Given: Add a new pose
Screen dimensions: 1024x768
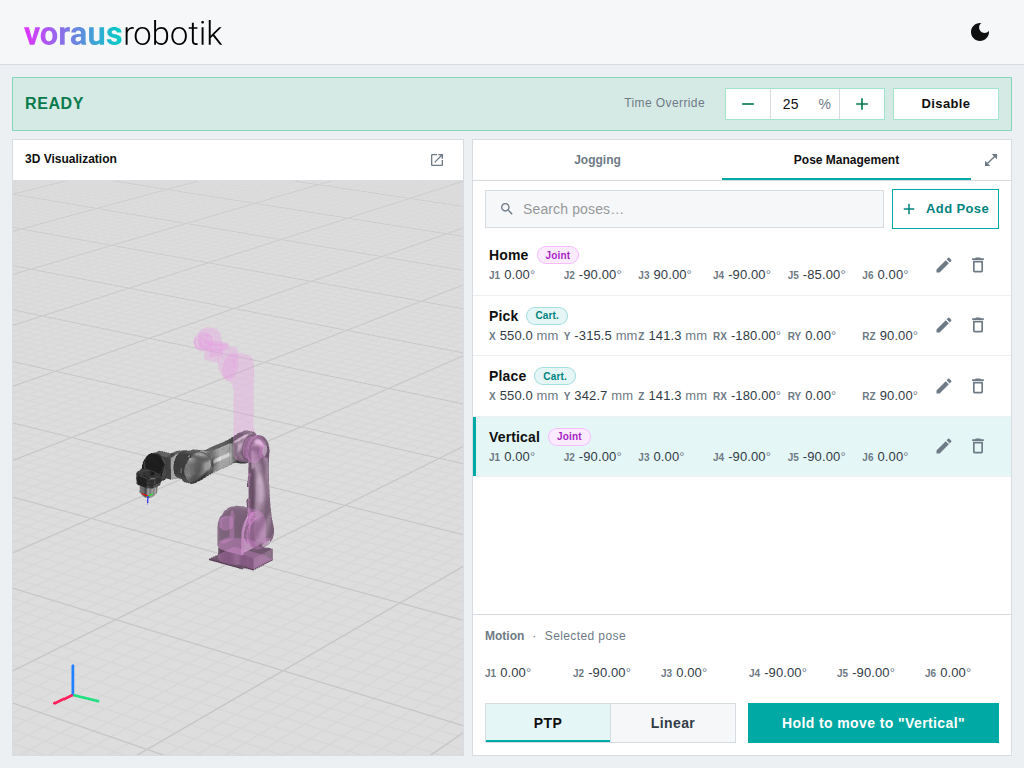Looking at the screenshot, I should (x=945, y=209).
